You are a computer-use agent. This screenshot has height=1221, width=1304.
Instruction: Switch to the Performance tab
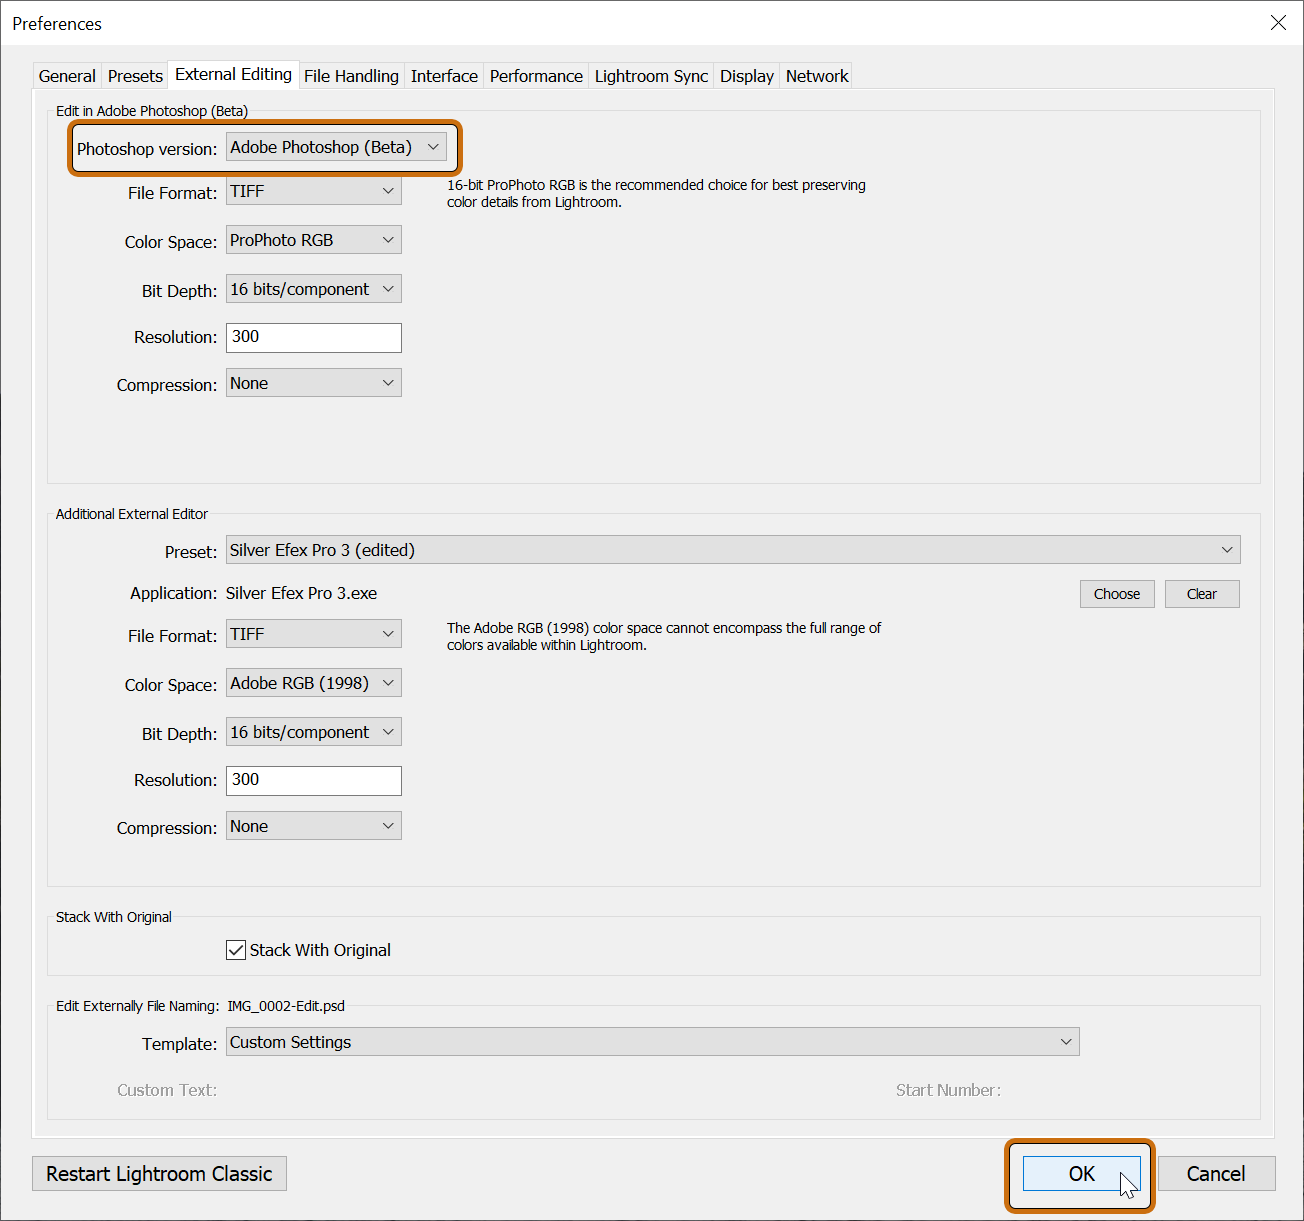[x=536, y=76]
